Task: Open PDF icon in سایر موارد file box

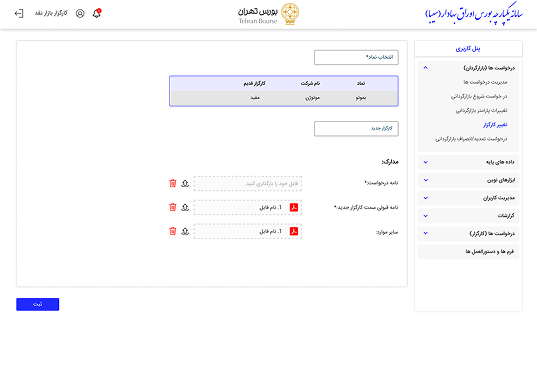Action: [294, 231]
